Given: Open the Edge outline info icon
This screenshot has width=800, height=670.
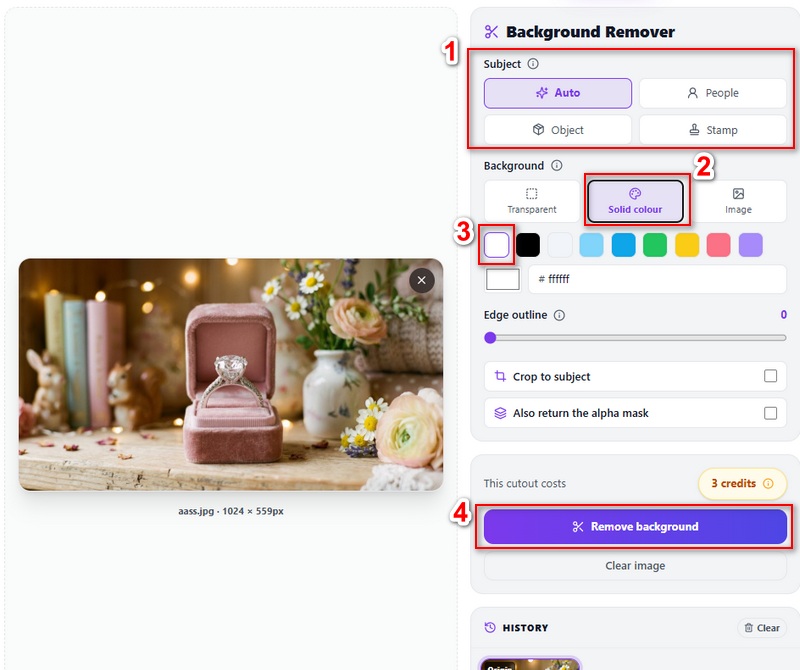Looking at the screenshot, I should 559,315.
